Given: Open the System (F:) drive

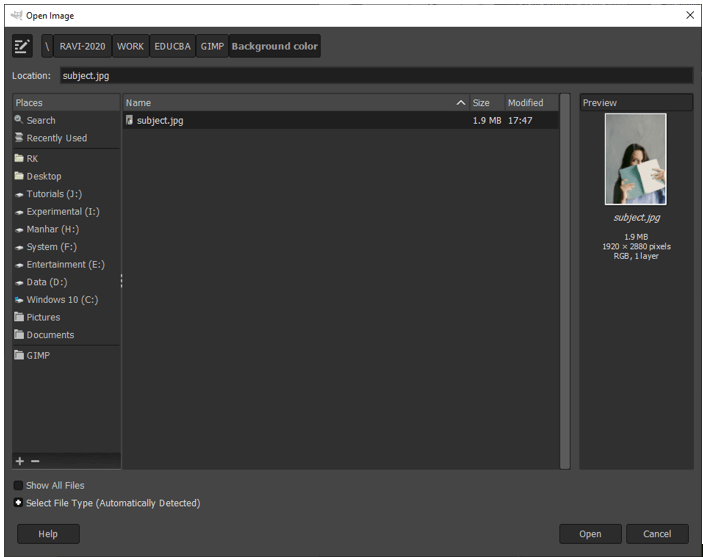Looking at the screenshot, I should [66, 247].
